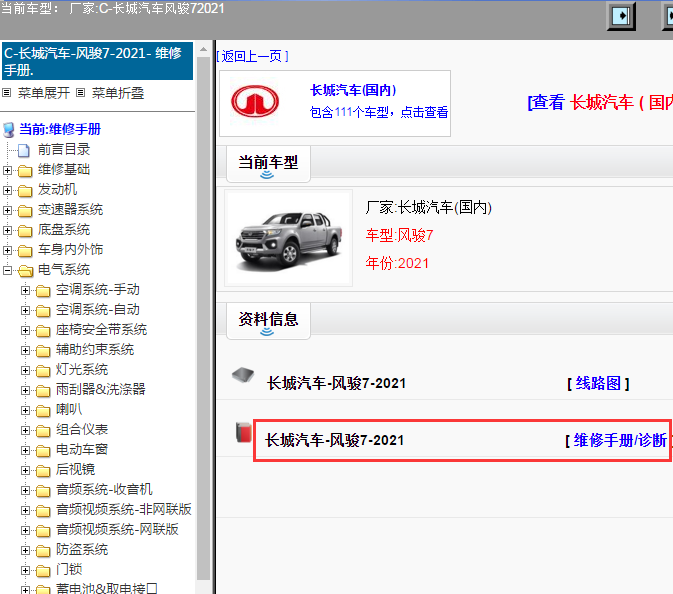Expand the 座椅安全带系统 node
Viewport: 673px width, 594px height.
click(x=25, y=330)
